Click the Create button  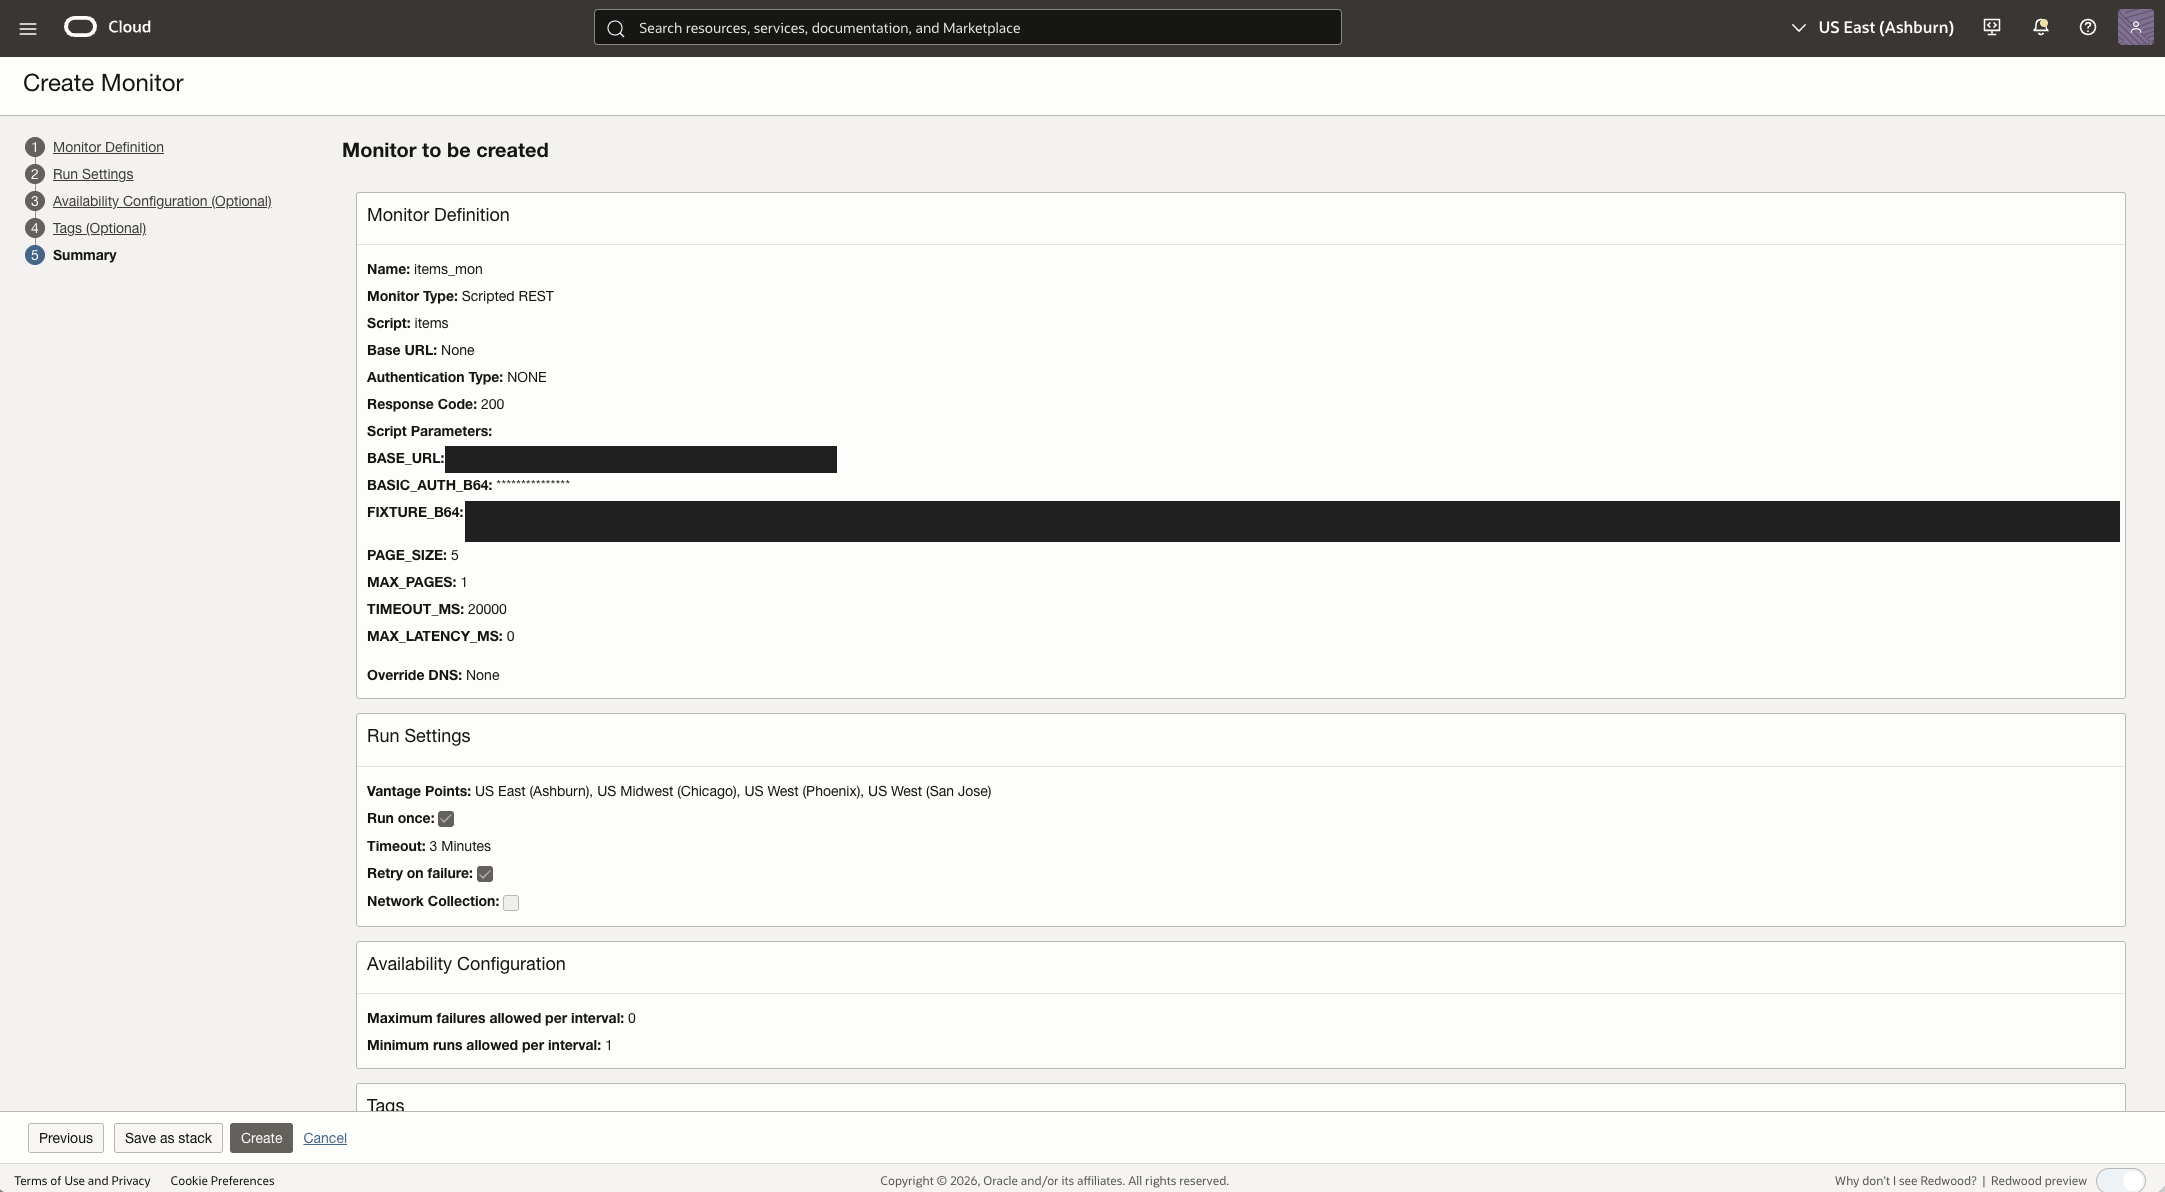click(x=261, y=1138)
